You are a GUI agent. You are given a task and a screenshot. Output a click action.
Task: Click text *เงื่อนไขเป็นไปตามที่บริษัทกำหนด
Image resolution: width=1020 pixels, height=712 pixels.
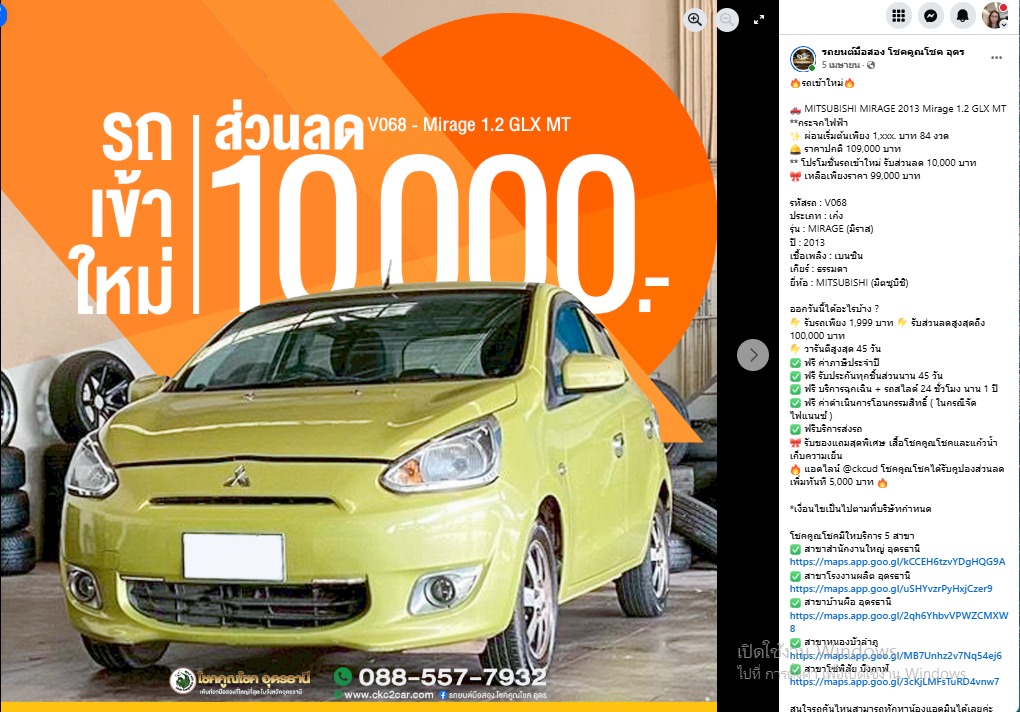(x=860, y=509)
